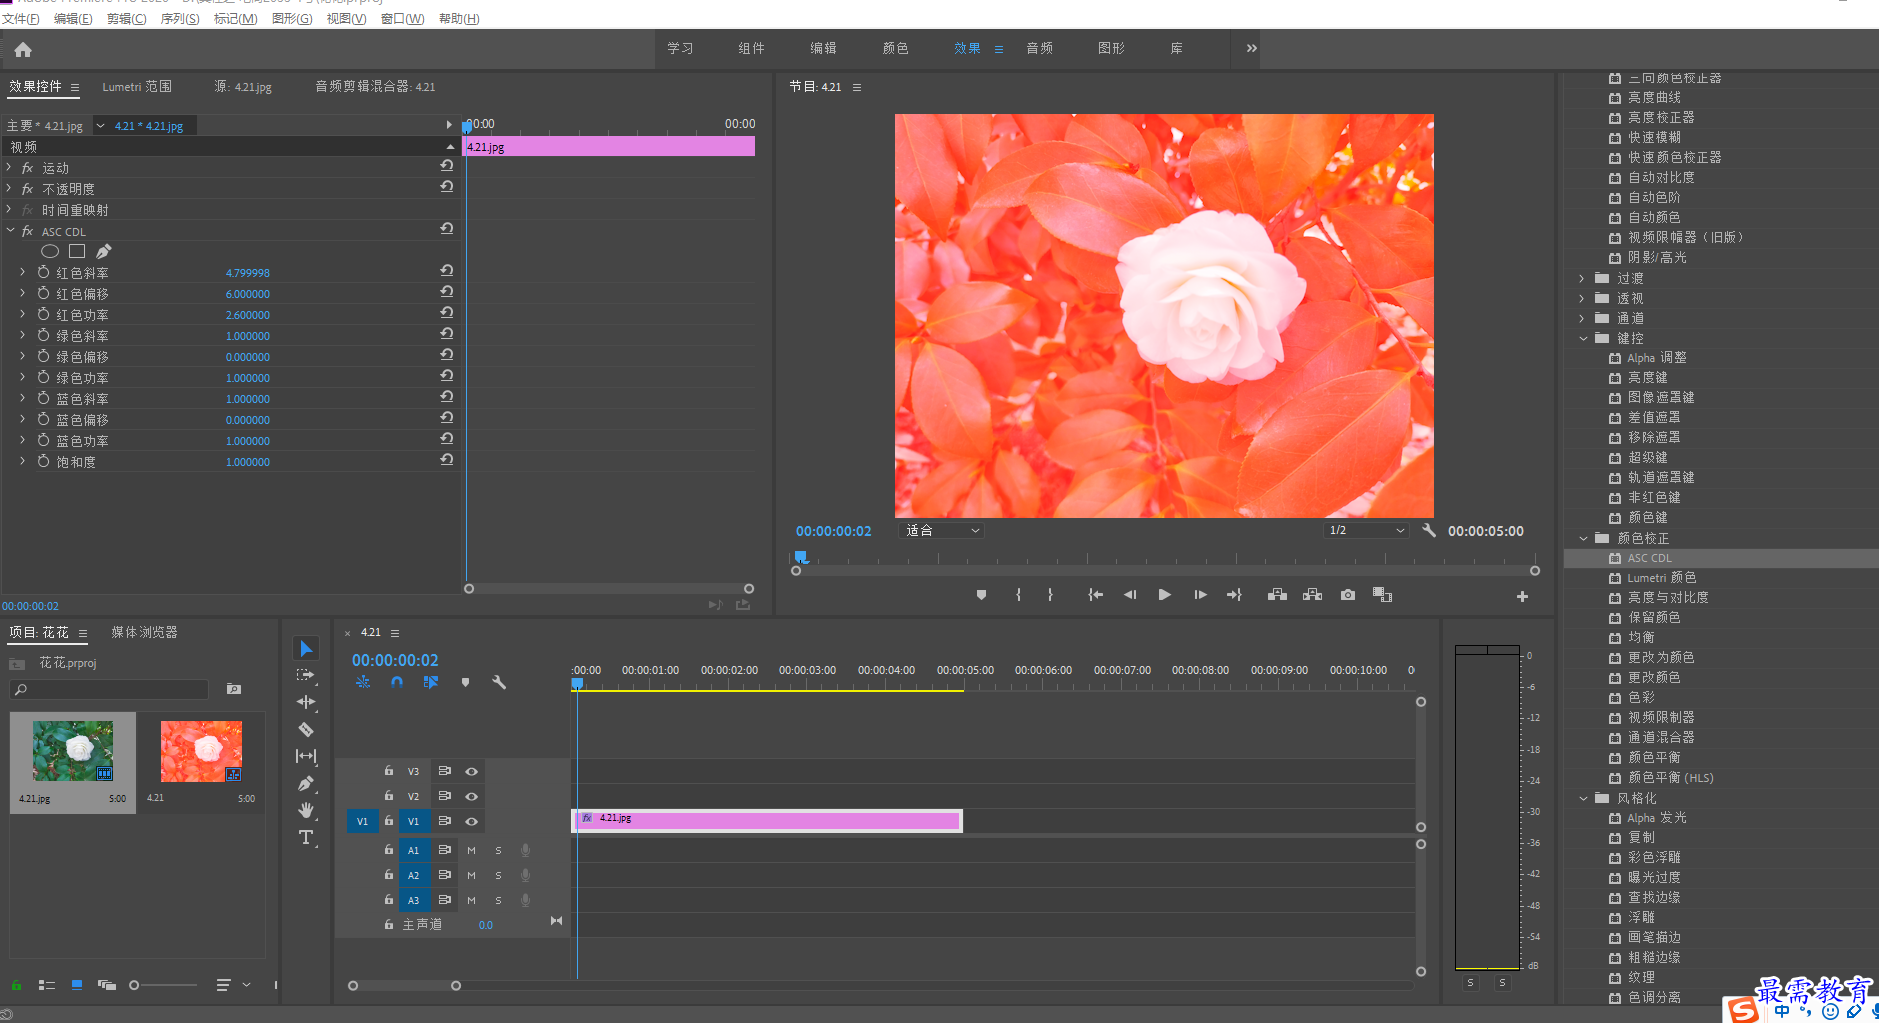Viewport: 1879px width, 1023px height.
Task: Solo audio track A2
Action: pyautogui.click(x=498, y=875)
